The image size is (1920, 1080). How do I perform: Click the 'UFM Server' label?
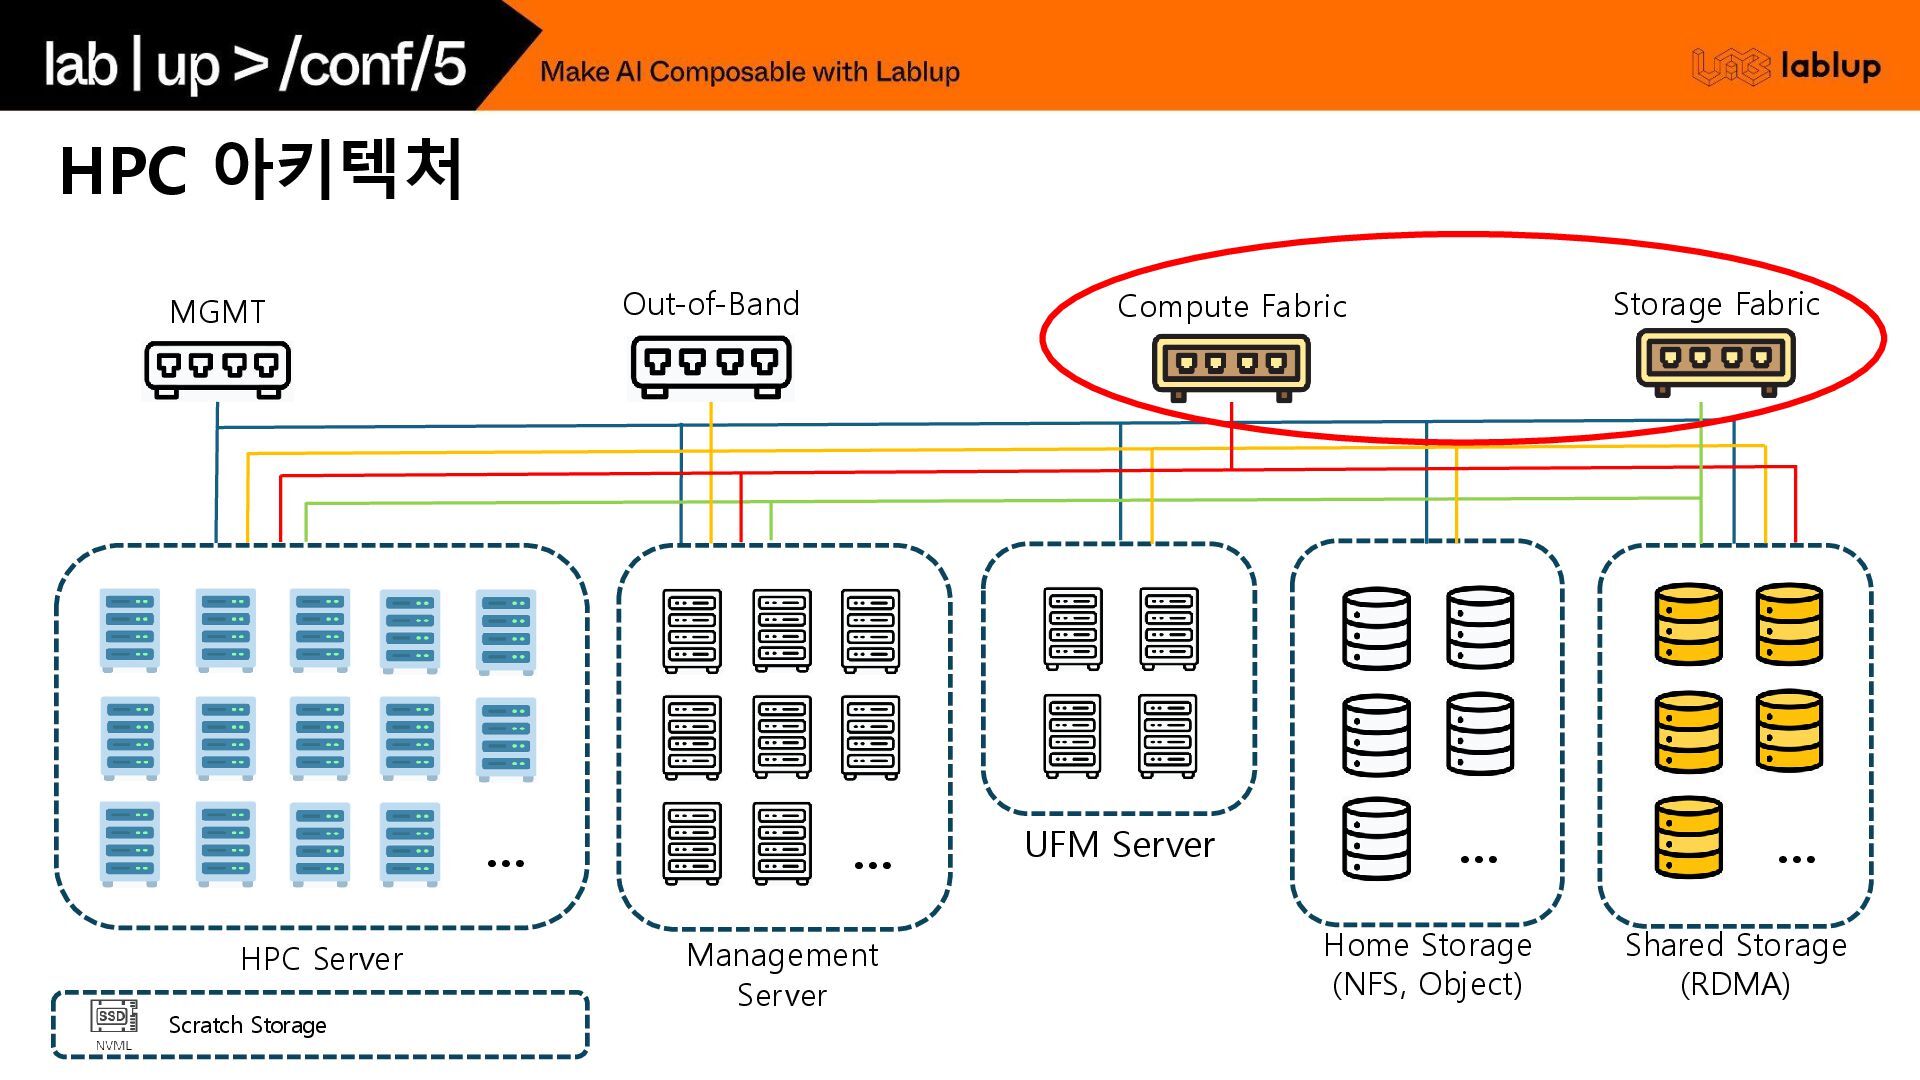click(1119, 845)
